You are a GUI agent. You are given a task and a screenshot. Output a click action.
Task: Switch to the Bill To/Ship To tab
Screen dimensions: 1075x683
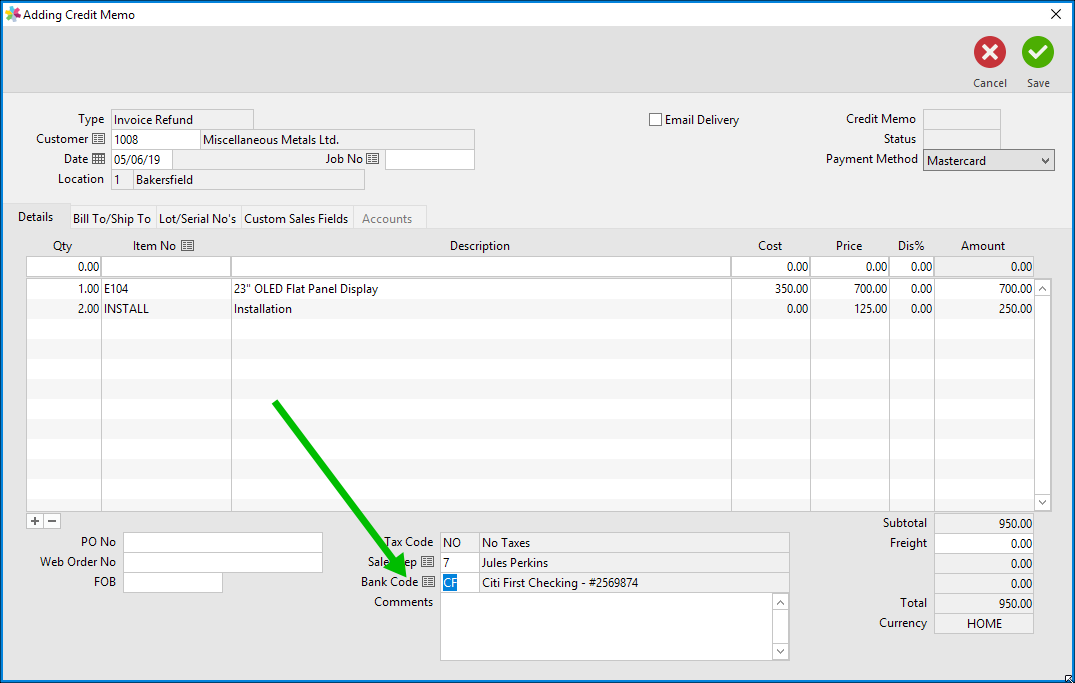[112, 218]
